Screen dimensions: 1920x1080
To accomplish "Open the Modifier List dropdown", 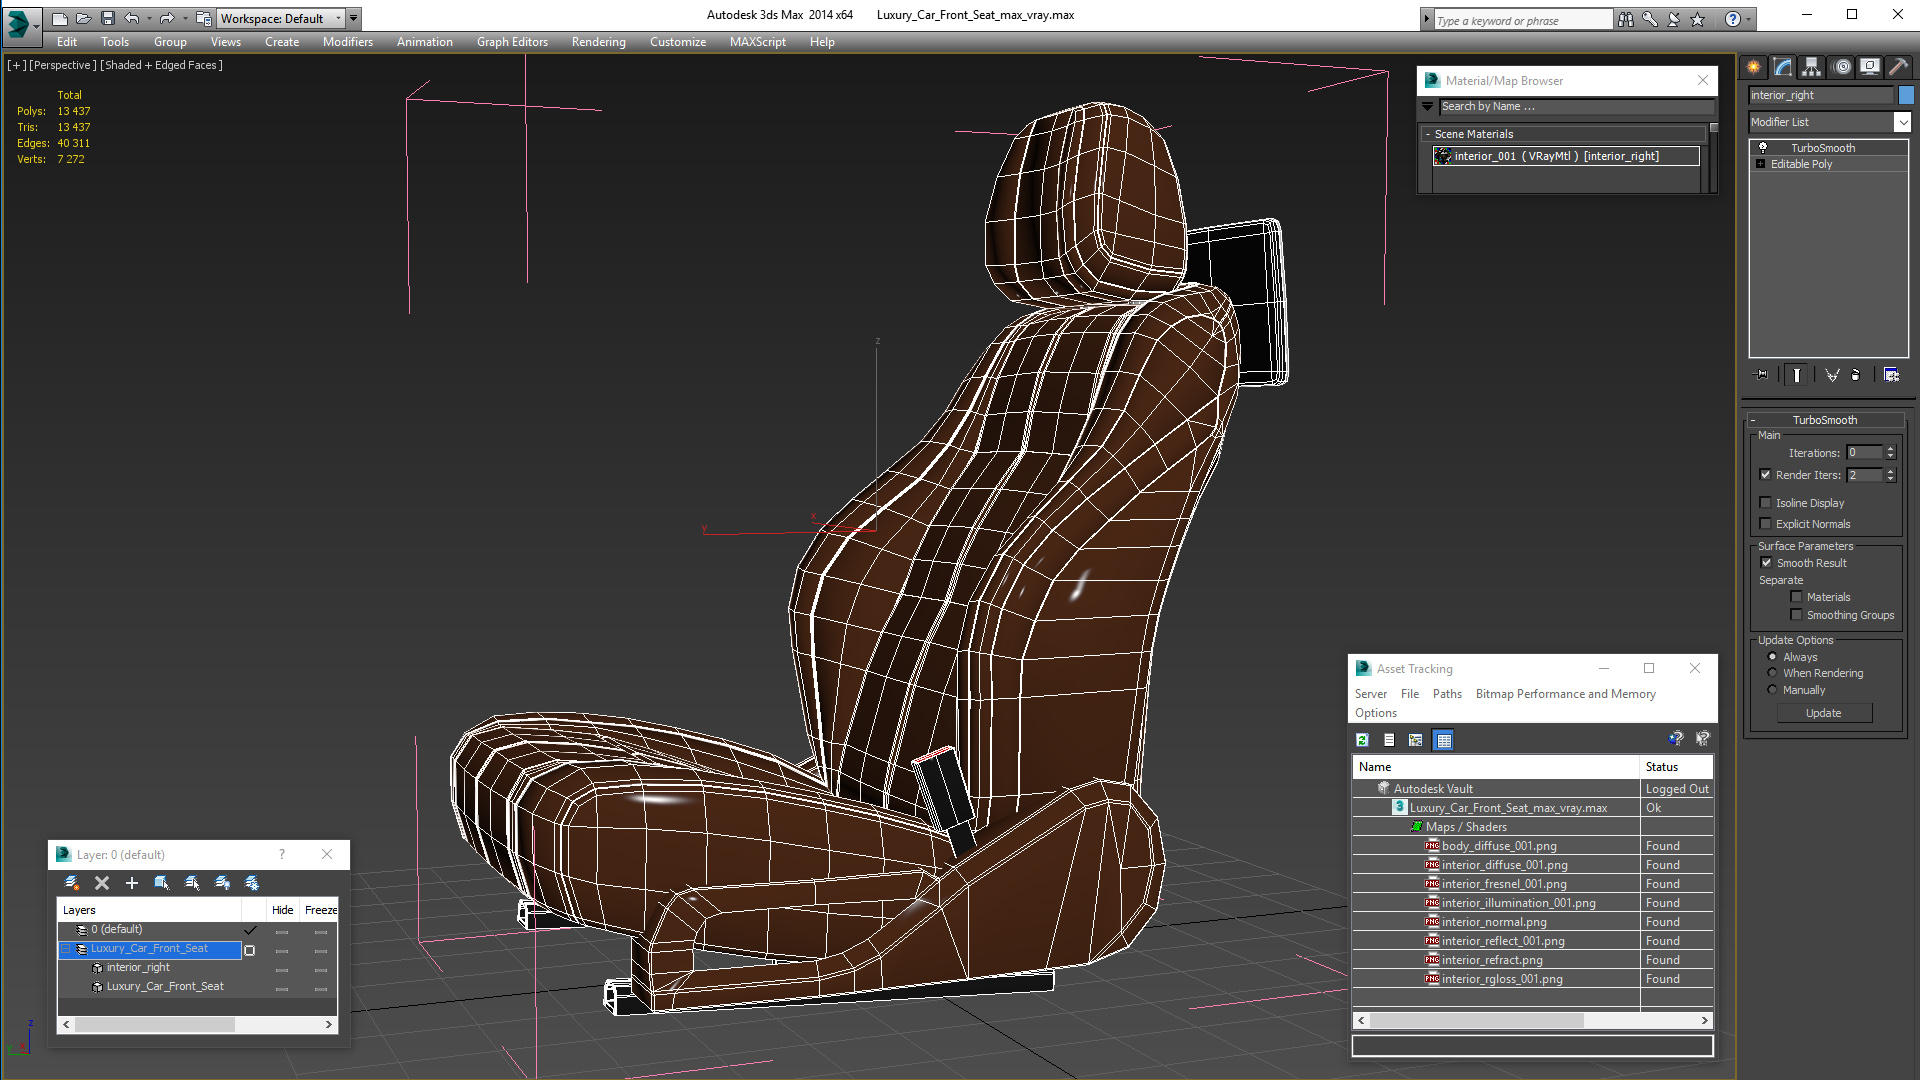I will [1901, 122].
